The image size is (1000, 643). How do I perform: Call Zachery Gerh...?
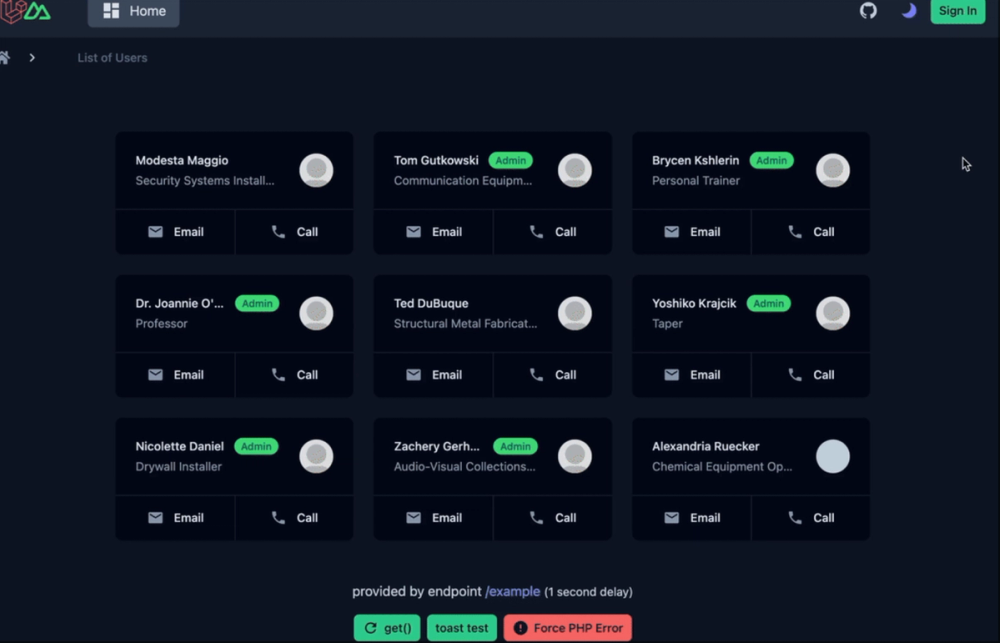click(x=553, y=517)
